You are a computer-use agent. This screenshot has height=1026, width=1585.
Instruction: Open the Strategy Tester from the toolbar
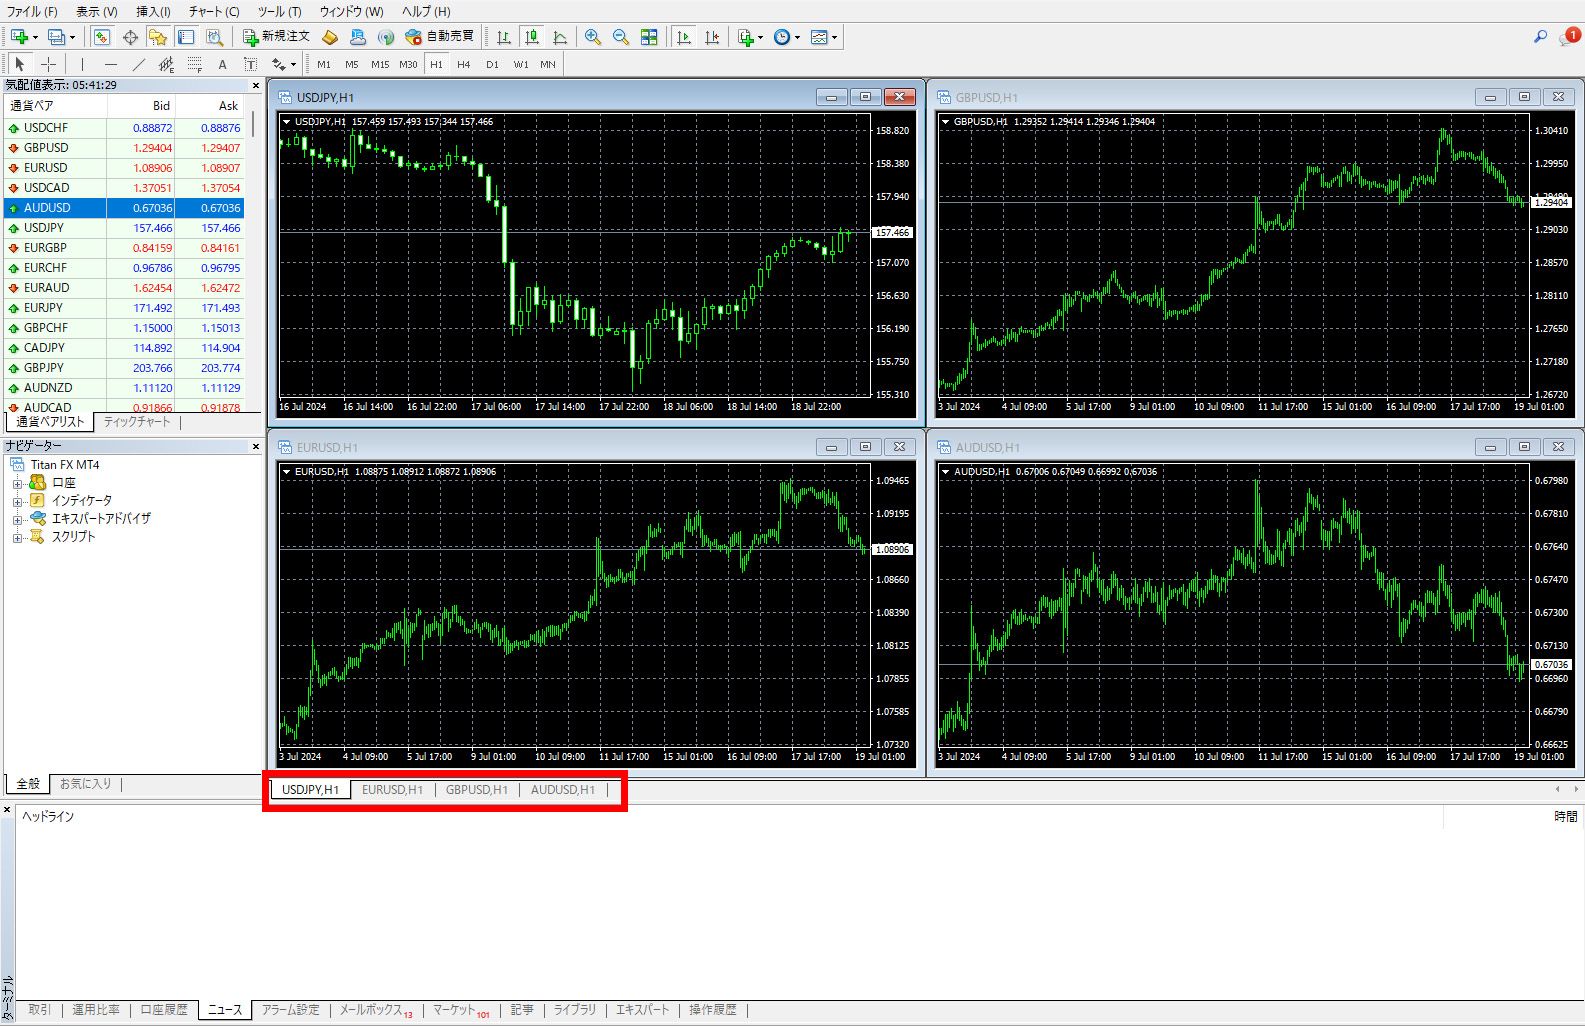214,37
